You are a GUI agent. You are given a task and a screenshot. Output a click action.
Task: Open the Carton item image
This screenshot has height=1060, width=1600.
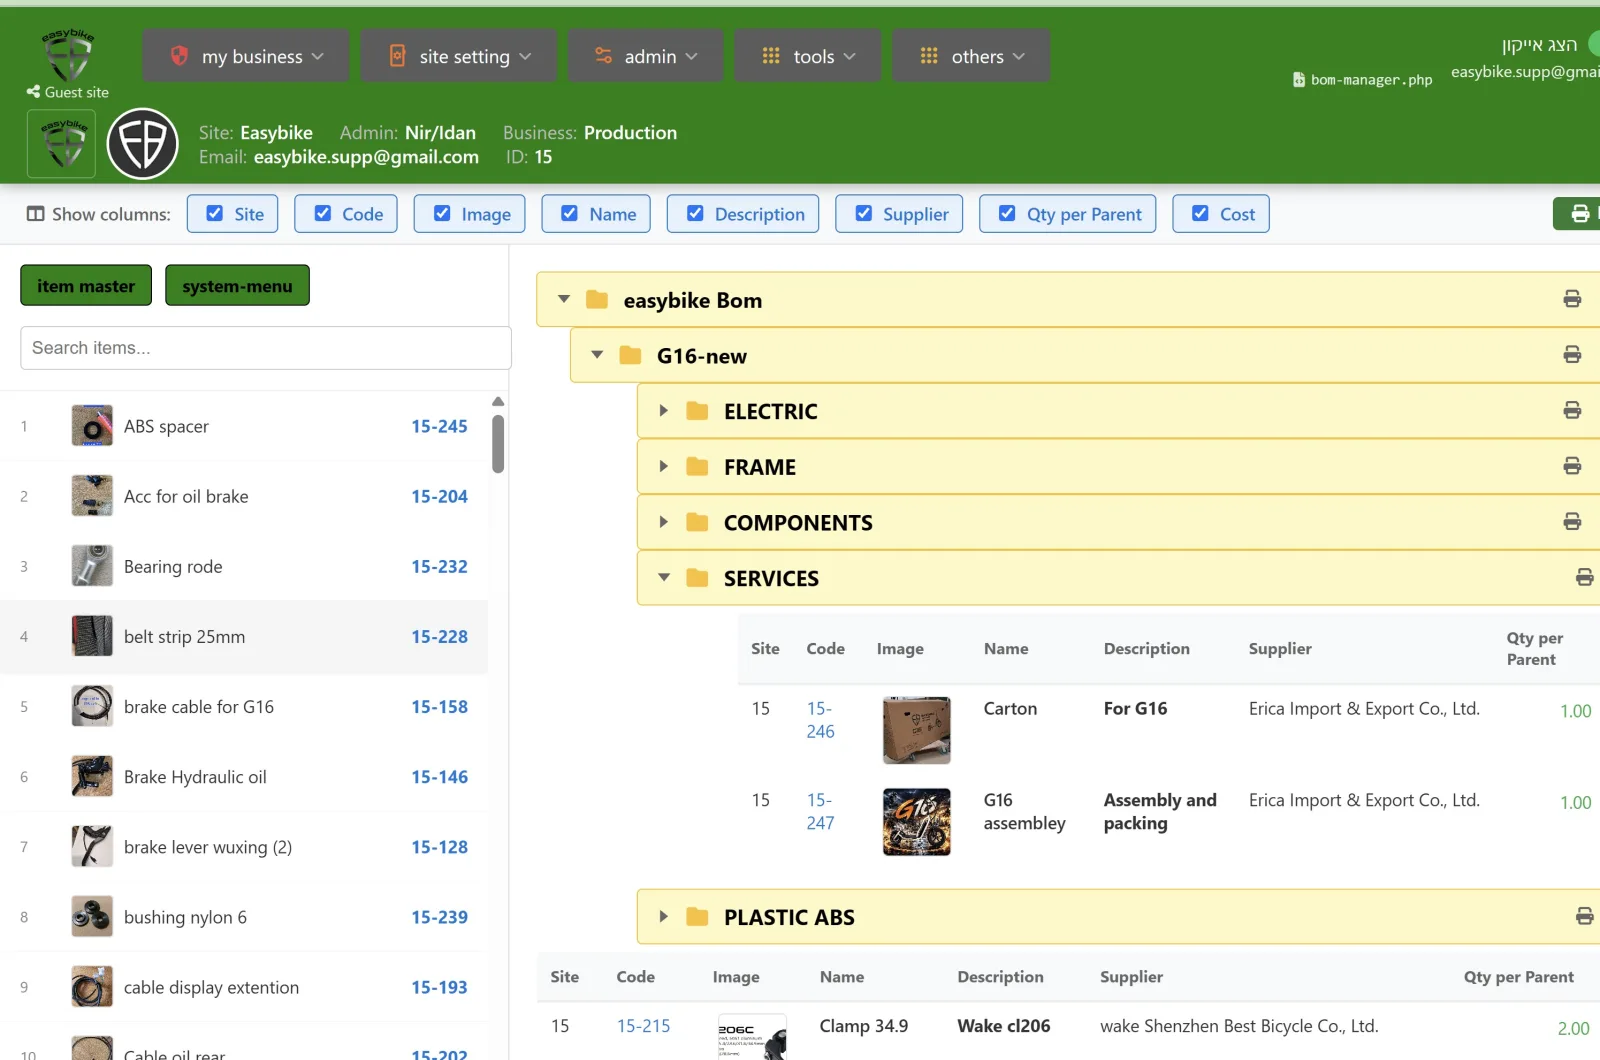coord(916,730)
